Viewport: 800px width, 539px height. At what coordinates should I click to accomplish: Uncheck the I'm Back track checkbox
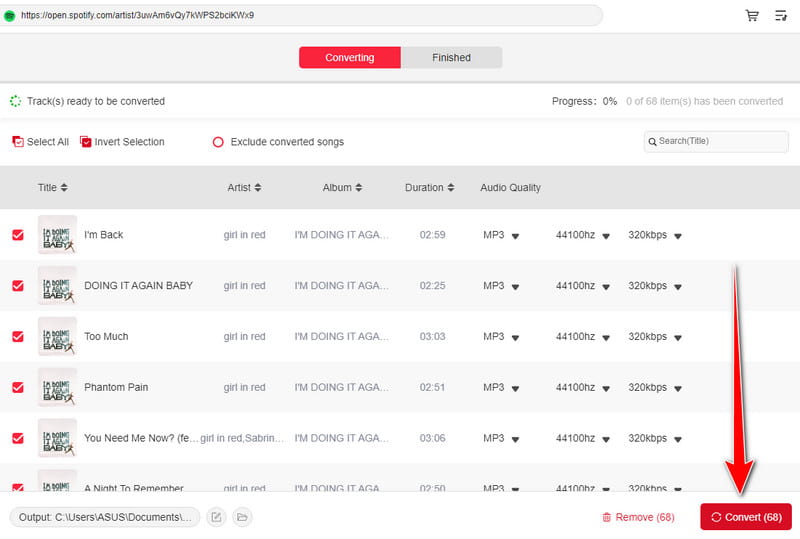pos(18,235)
